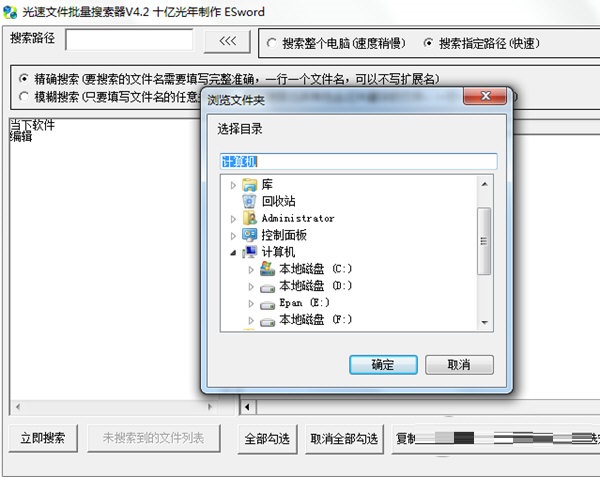Switch to 模糊搜索 fuzzy search mode
This screenshot has height=477, width=600.
24,96
